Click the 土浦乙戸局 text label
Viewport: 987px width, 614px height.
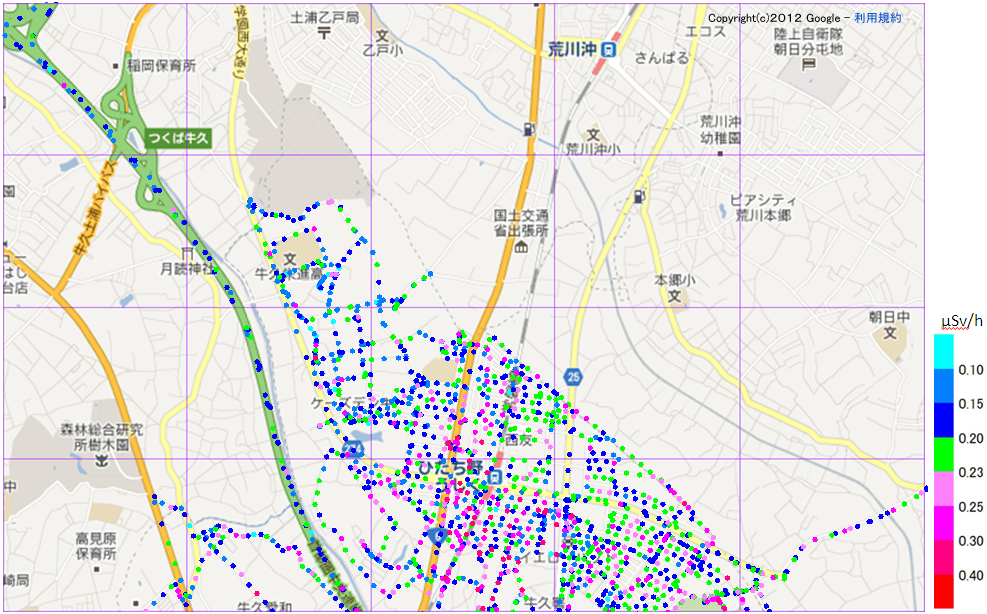pyautogui.click(x=324, y=18)
